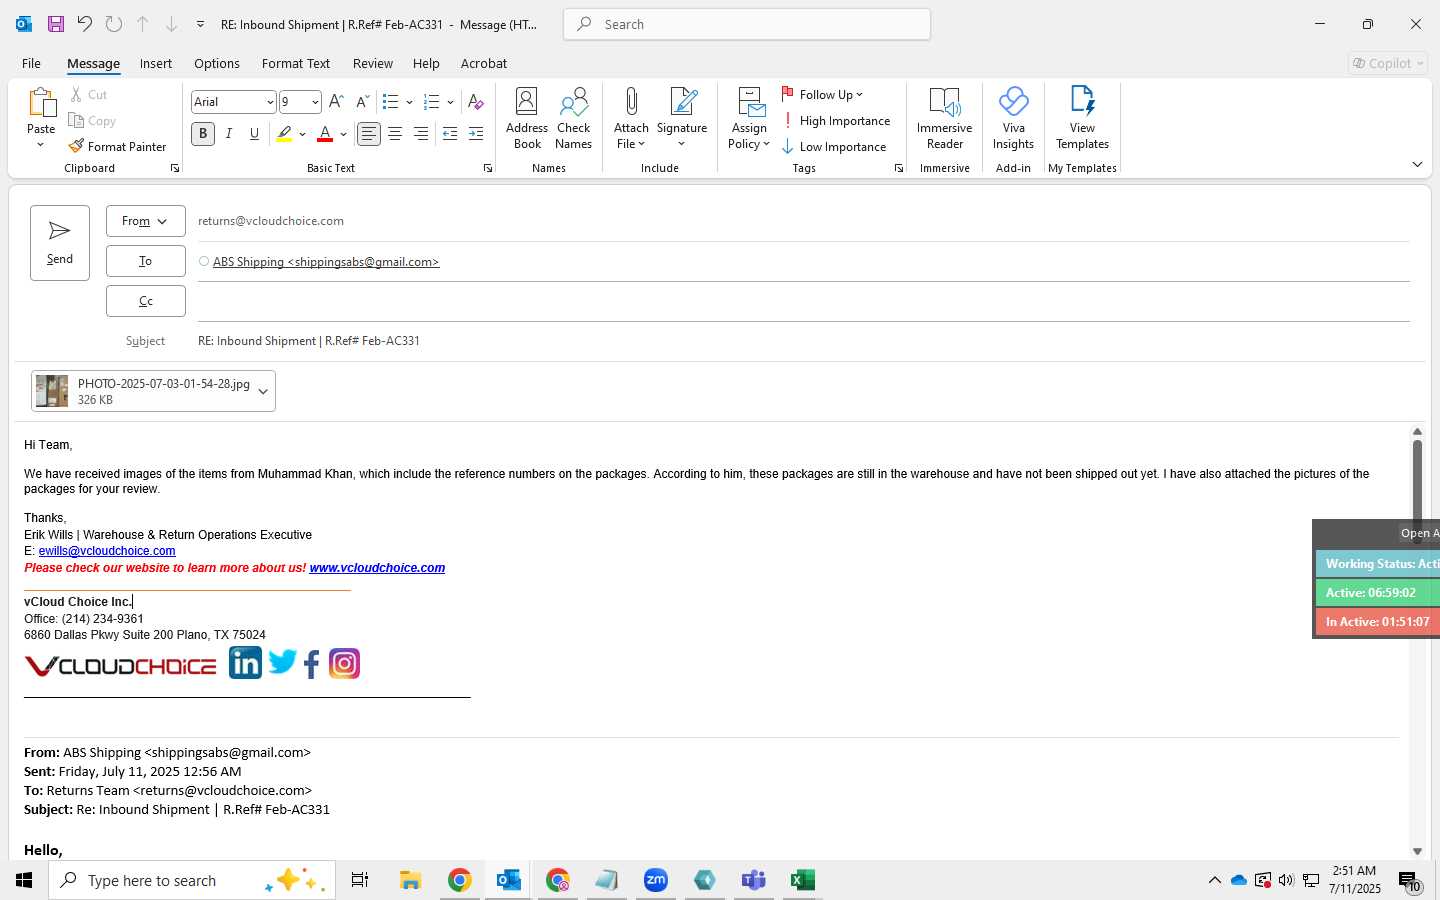
Task: Apply yellow text highlight color
Action: (285, 134)
